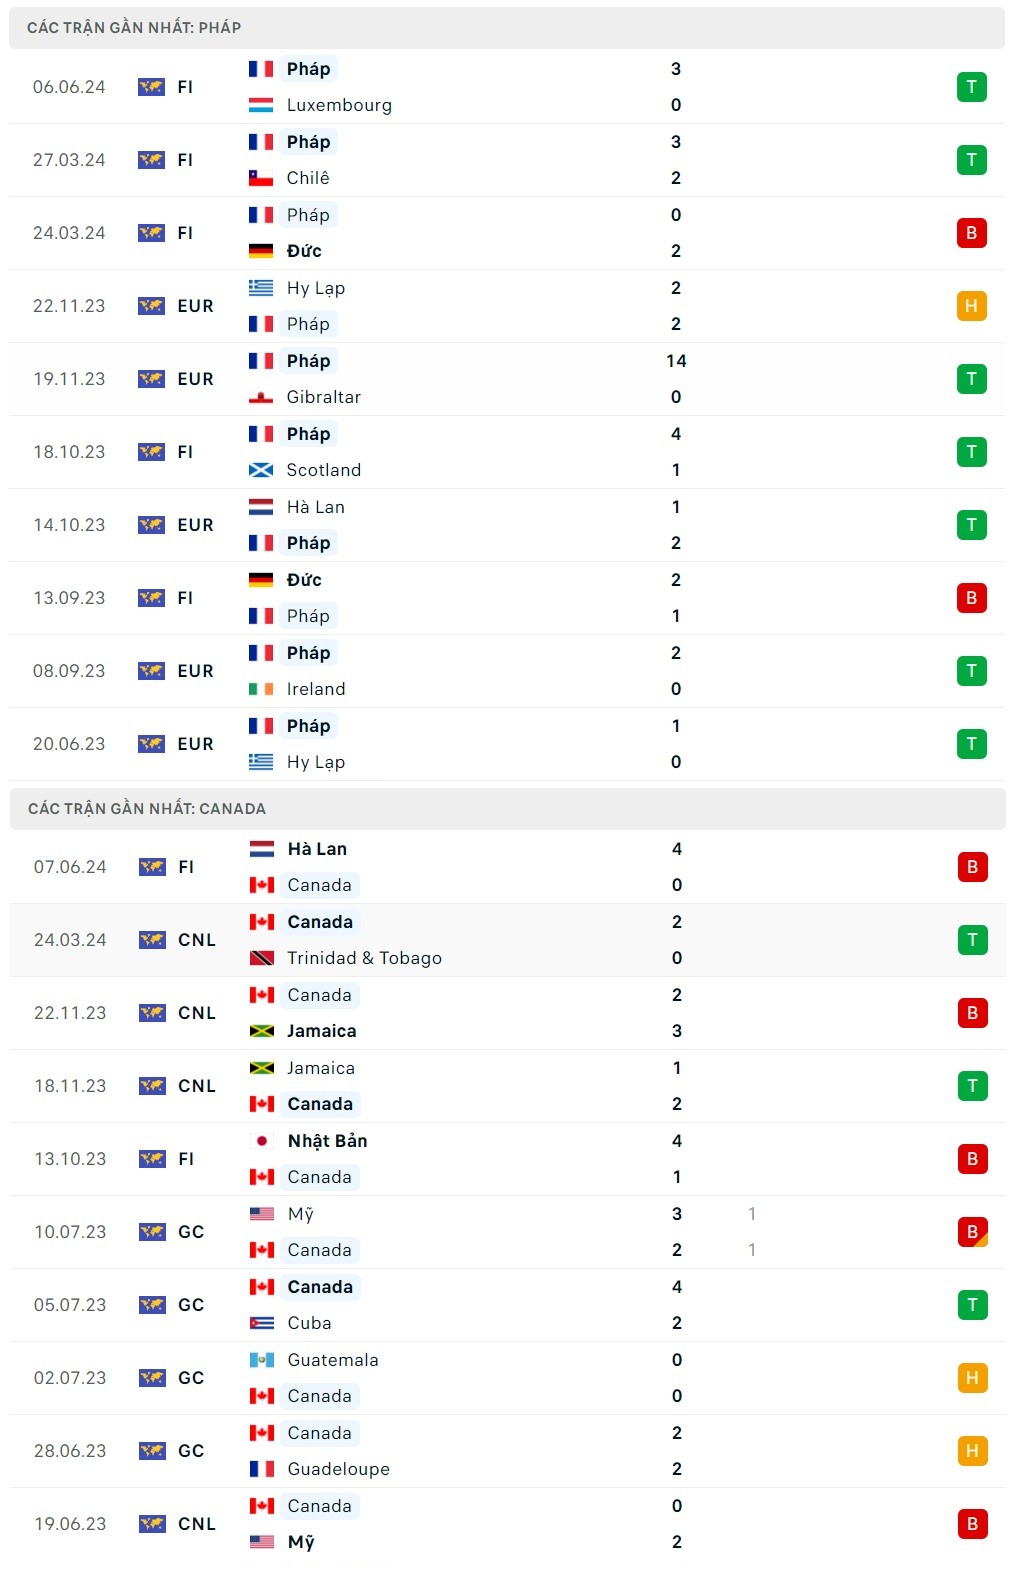
Task: Click the "CÁC TRẬN GẦN NHẤT: CANADA" header
Action: (147, 809)
